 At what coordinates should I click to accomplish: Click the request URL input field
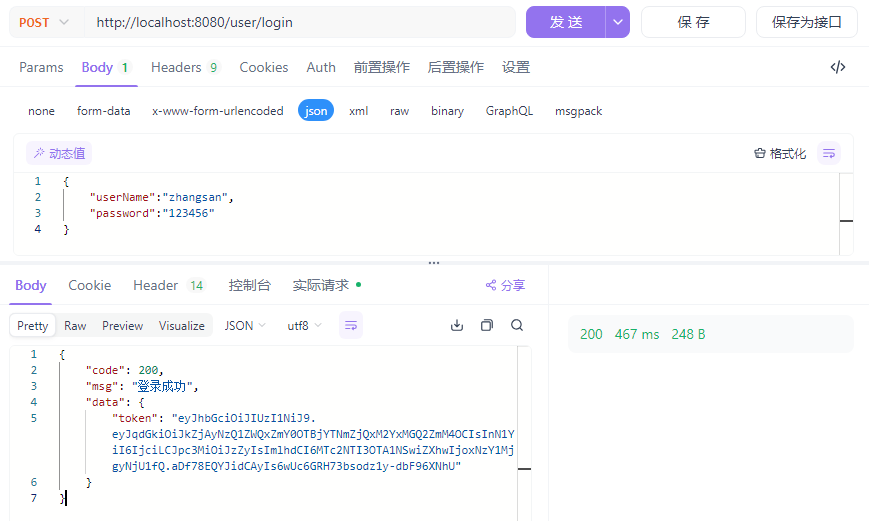point(300,22)
